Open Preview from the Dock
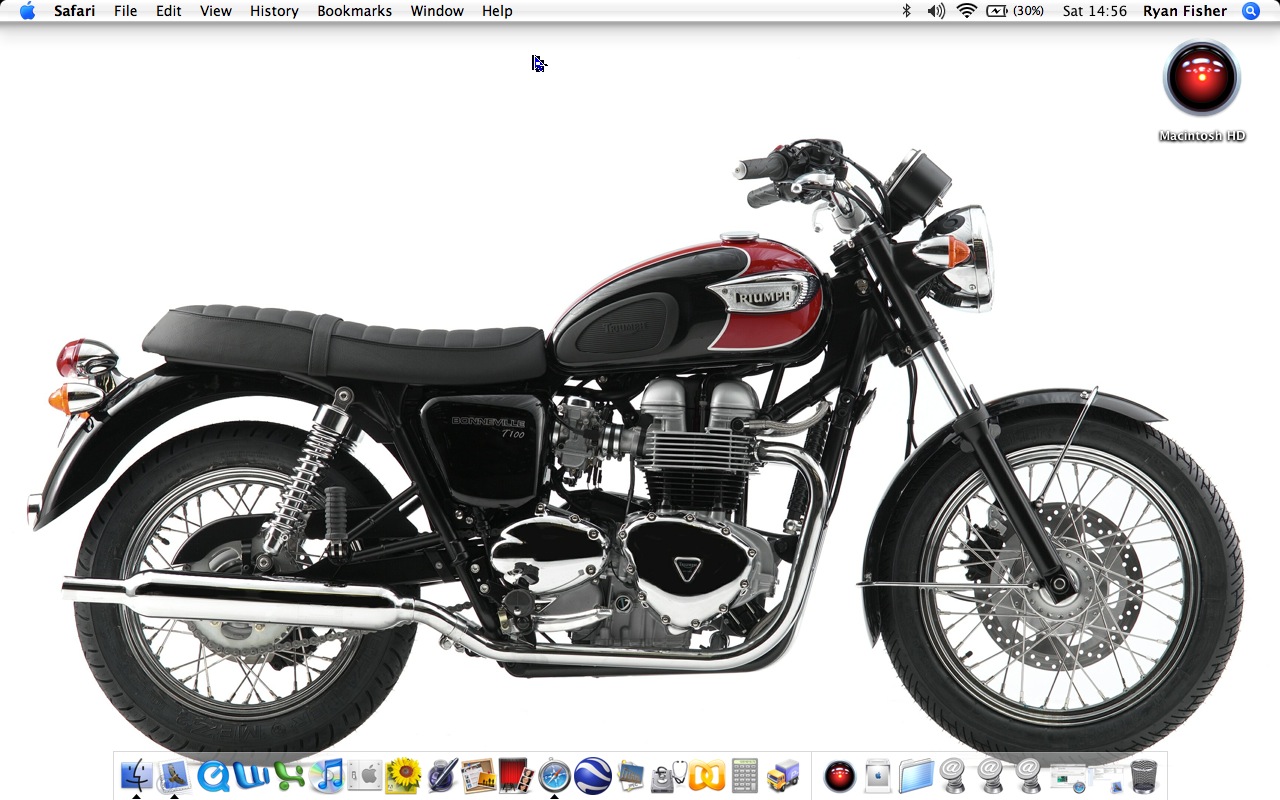This screenshot has width=1280, height=800. click(631, 776)
